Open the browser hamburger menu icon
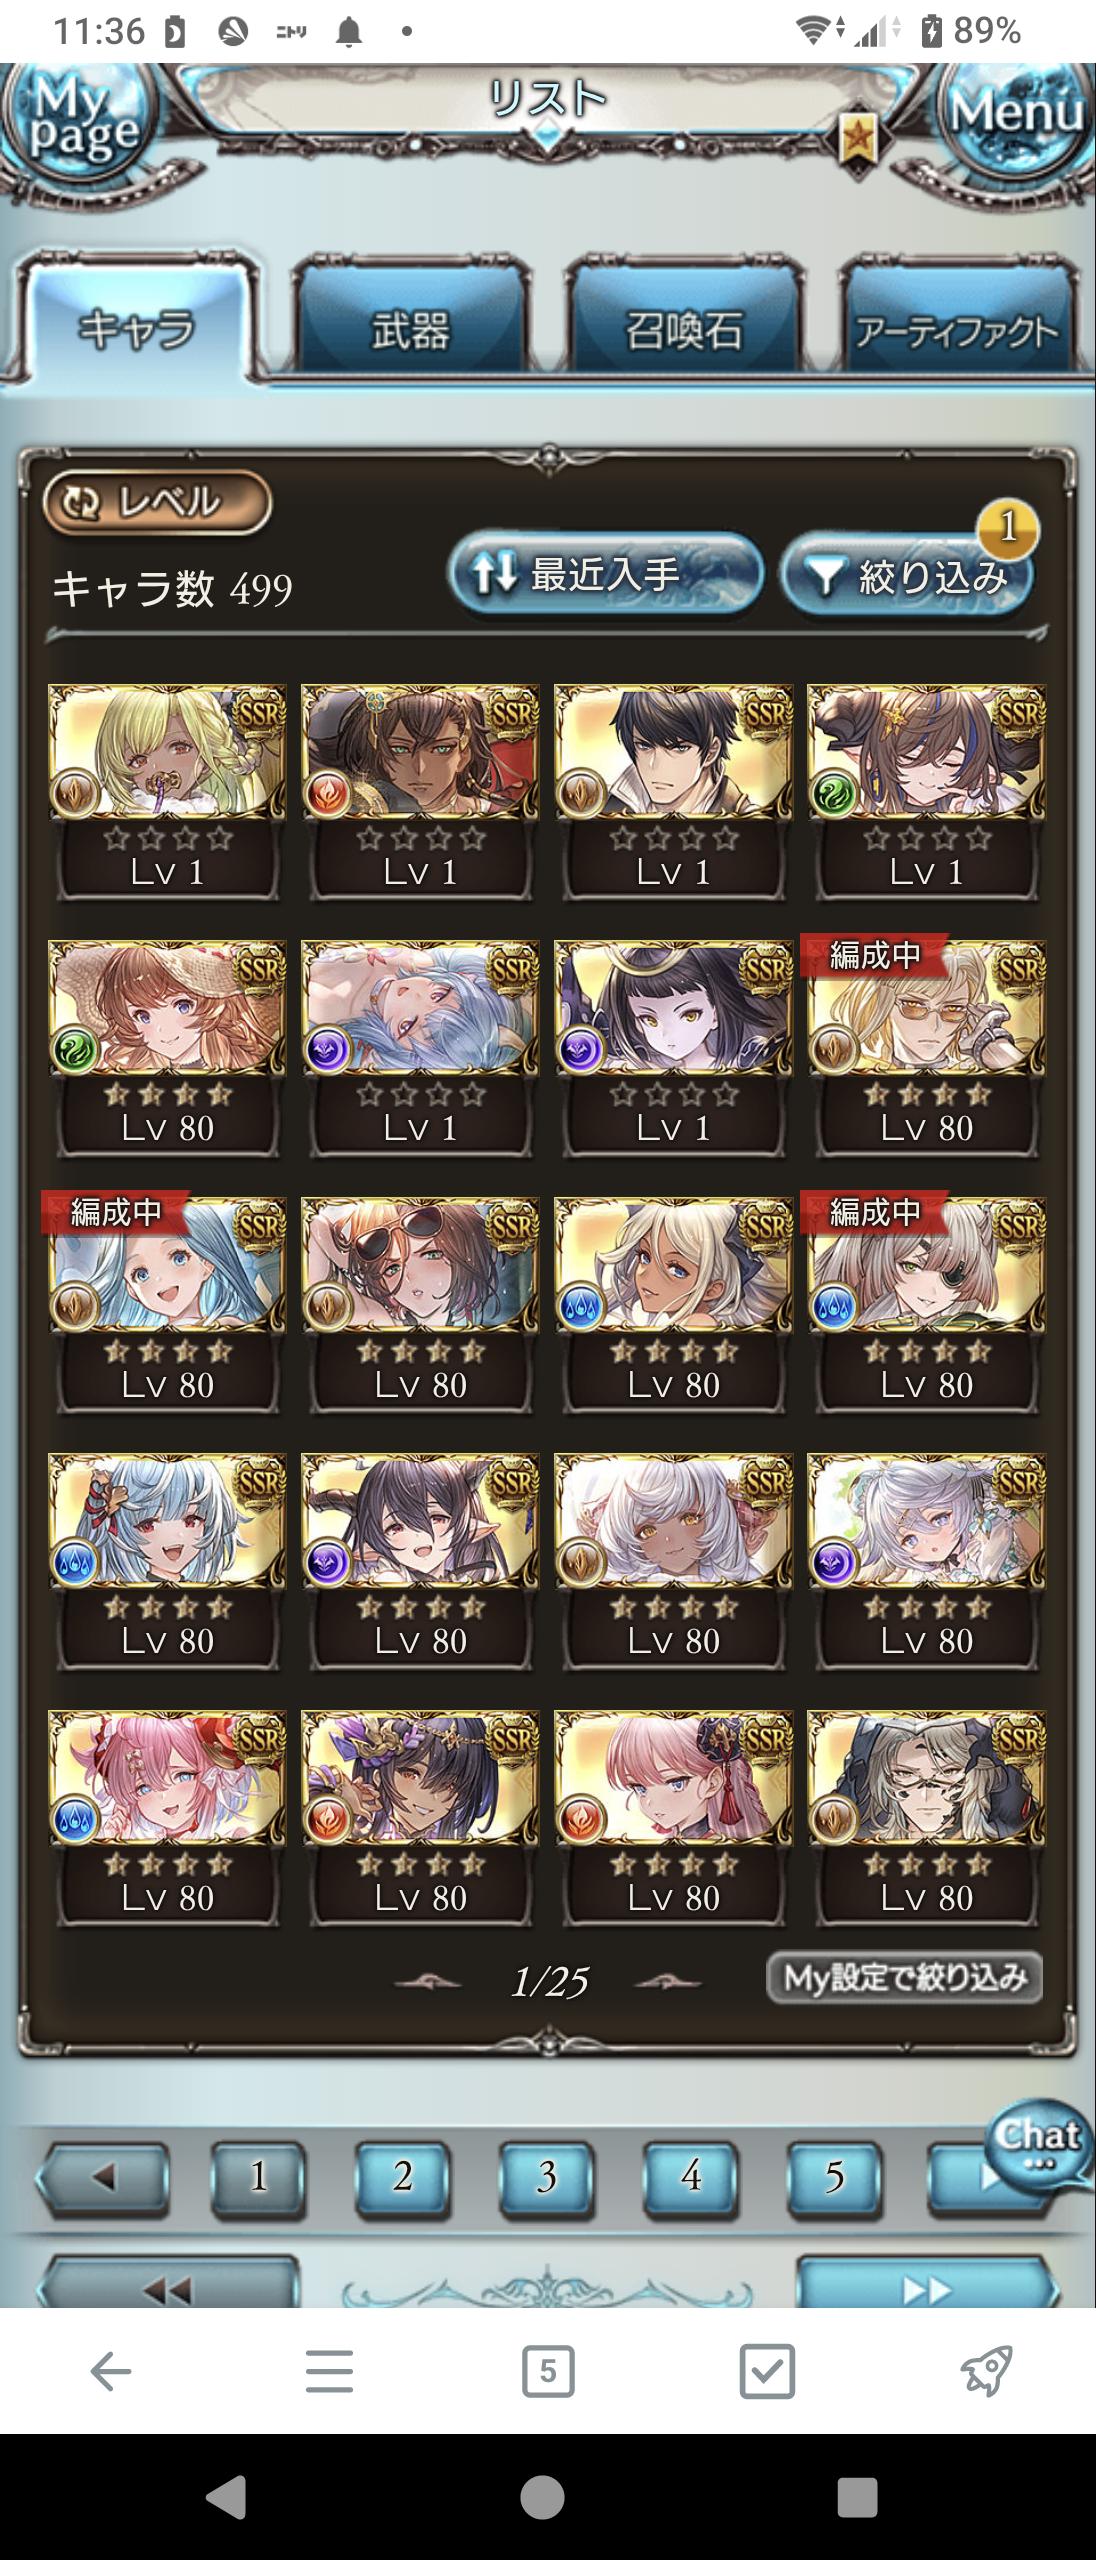The width and height of the screenshot is (1096, 2560). [x=329, y=2370]
